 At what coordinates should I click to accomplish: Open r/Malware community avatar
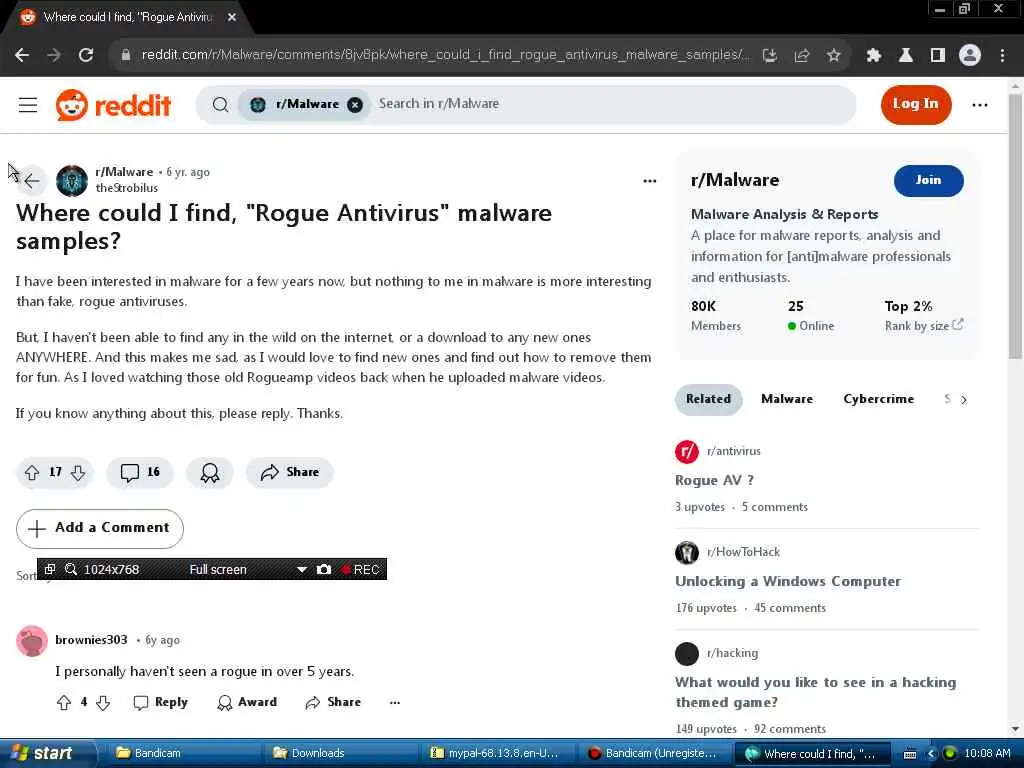[x=72, y=180]
